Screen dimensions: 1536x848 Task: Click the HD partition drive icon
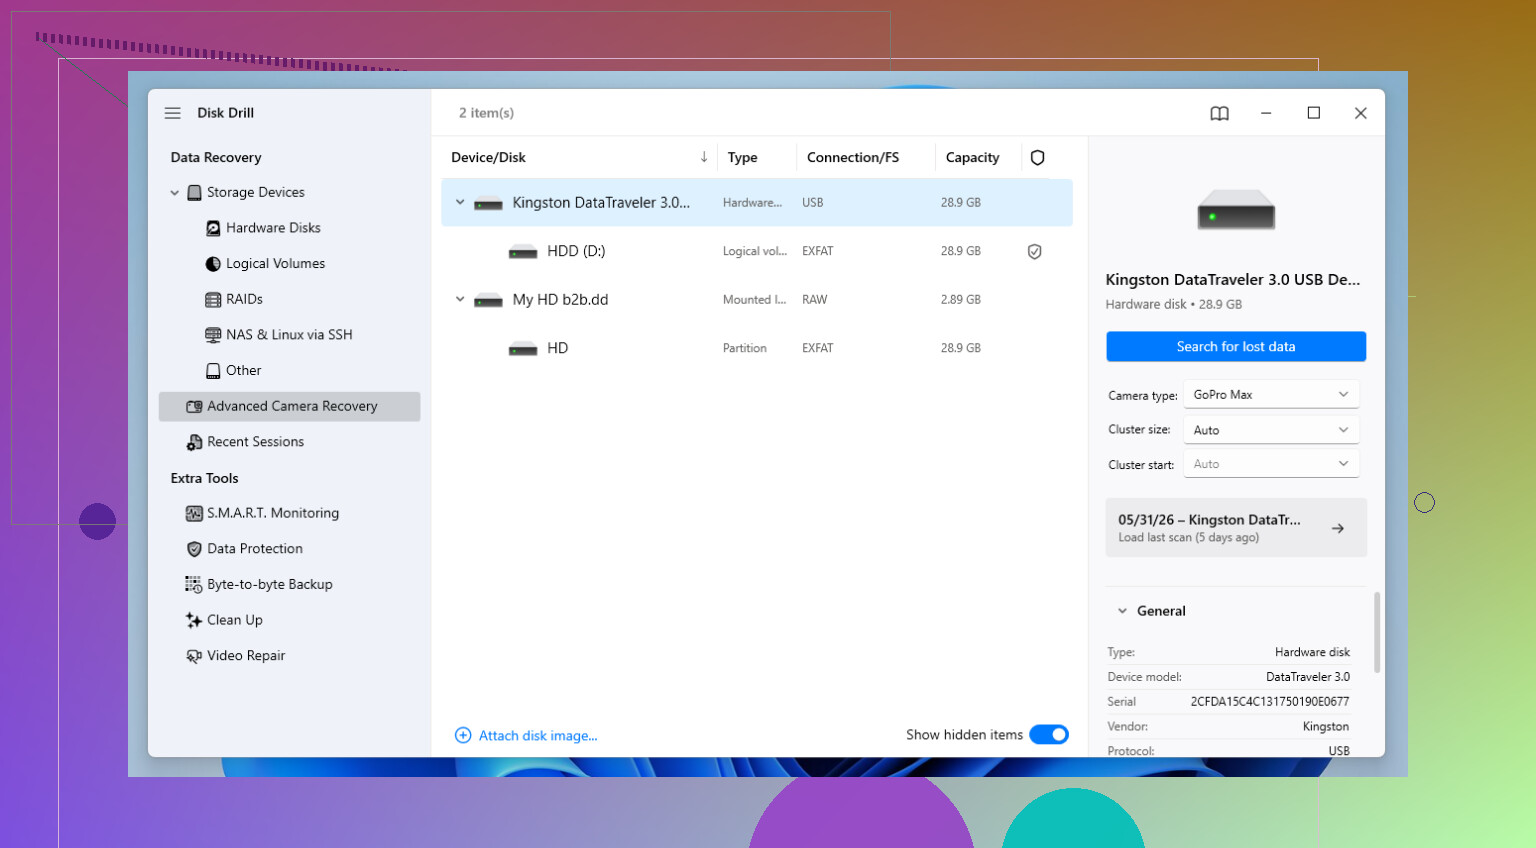pyautogui.click(x=523, y=348)
